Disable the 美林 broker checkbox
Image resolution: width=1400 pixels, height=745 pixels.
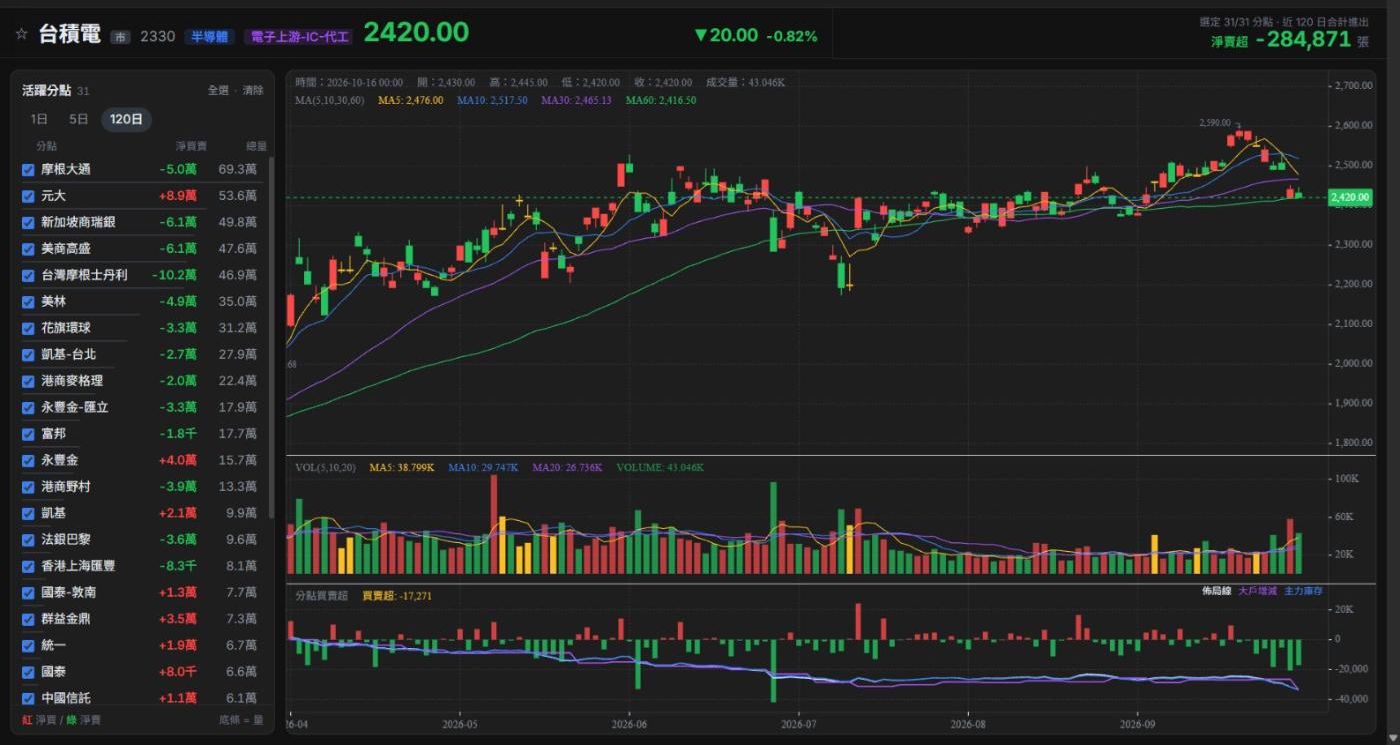pos(28,302)
